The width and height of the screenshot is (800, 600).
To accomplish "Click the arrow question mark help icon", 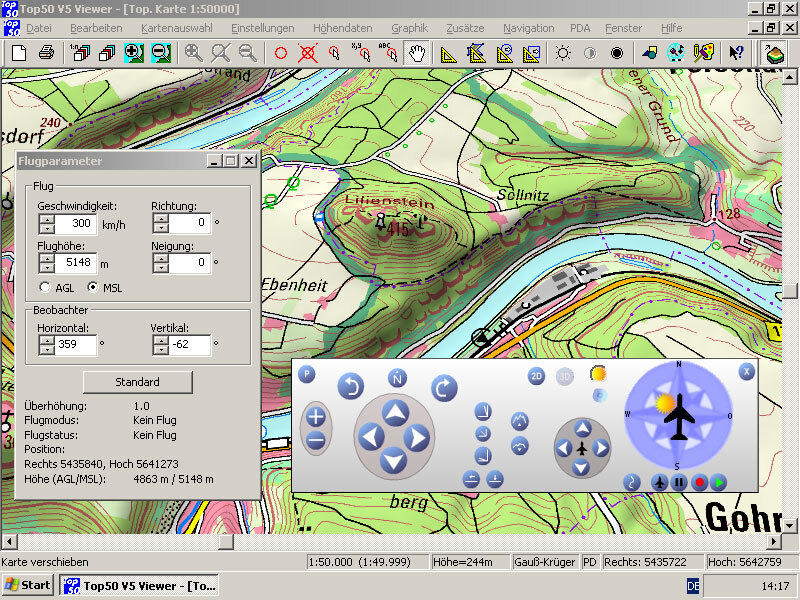I will click(x=736, y=53).
